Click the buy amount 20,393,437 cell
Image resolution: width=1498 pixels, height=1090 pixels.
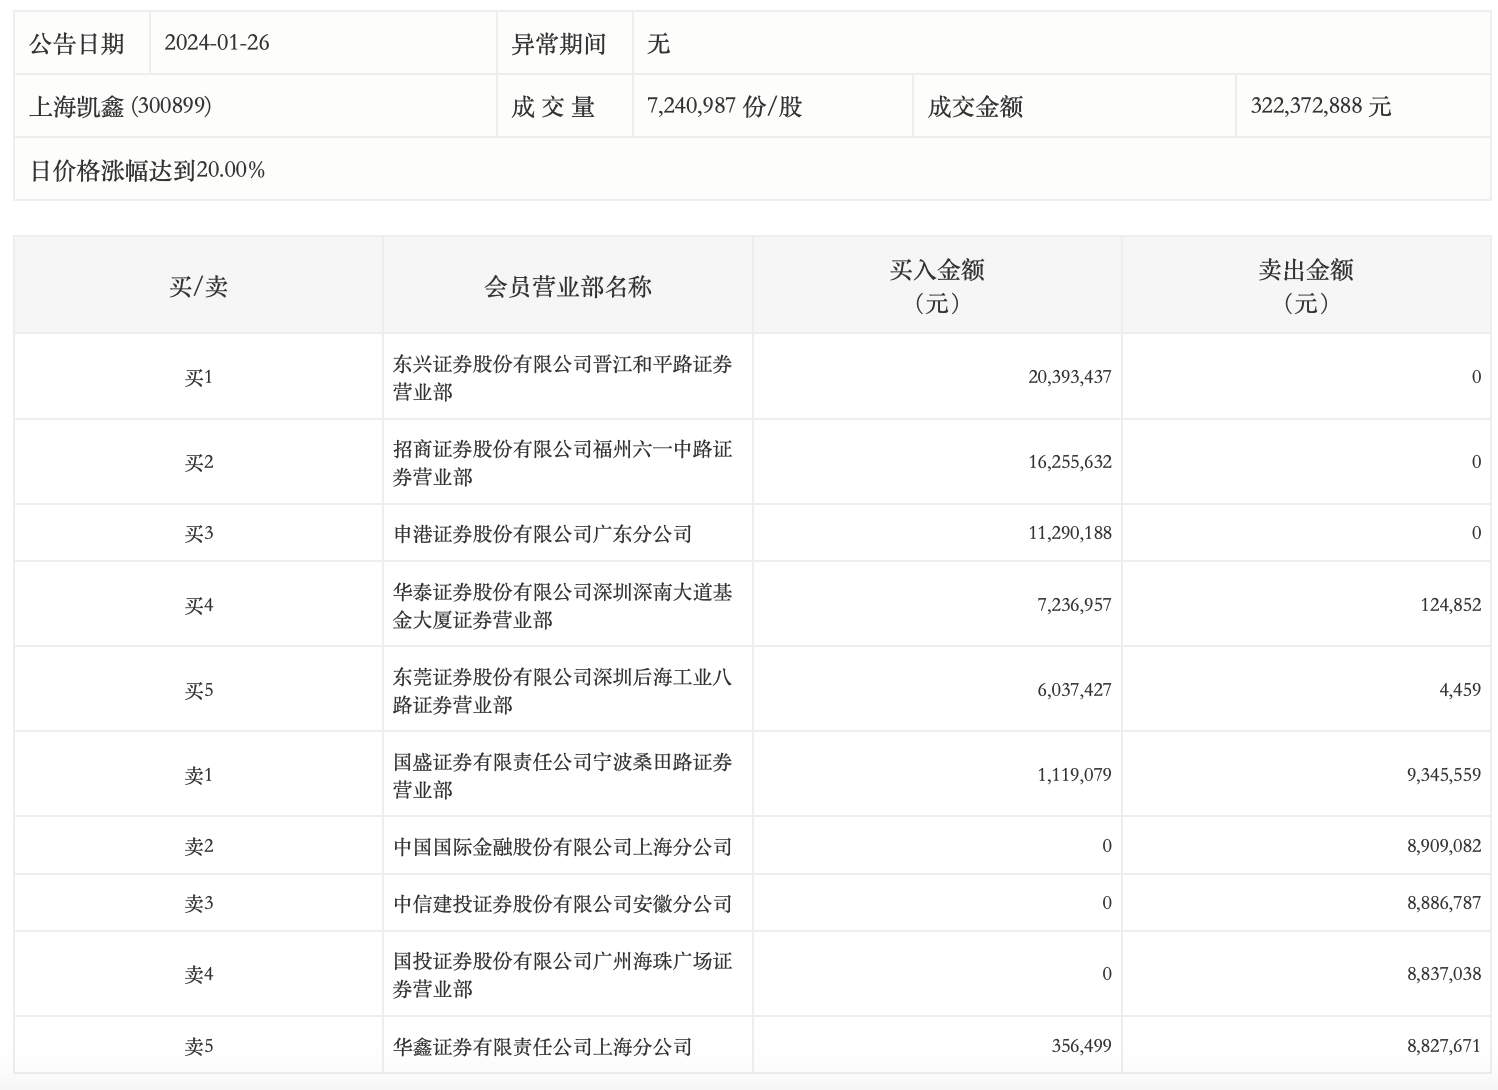pyautogui.click(x=1069, y=377)
